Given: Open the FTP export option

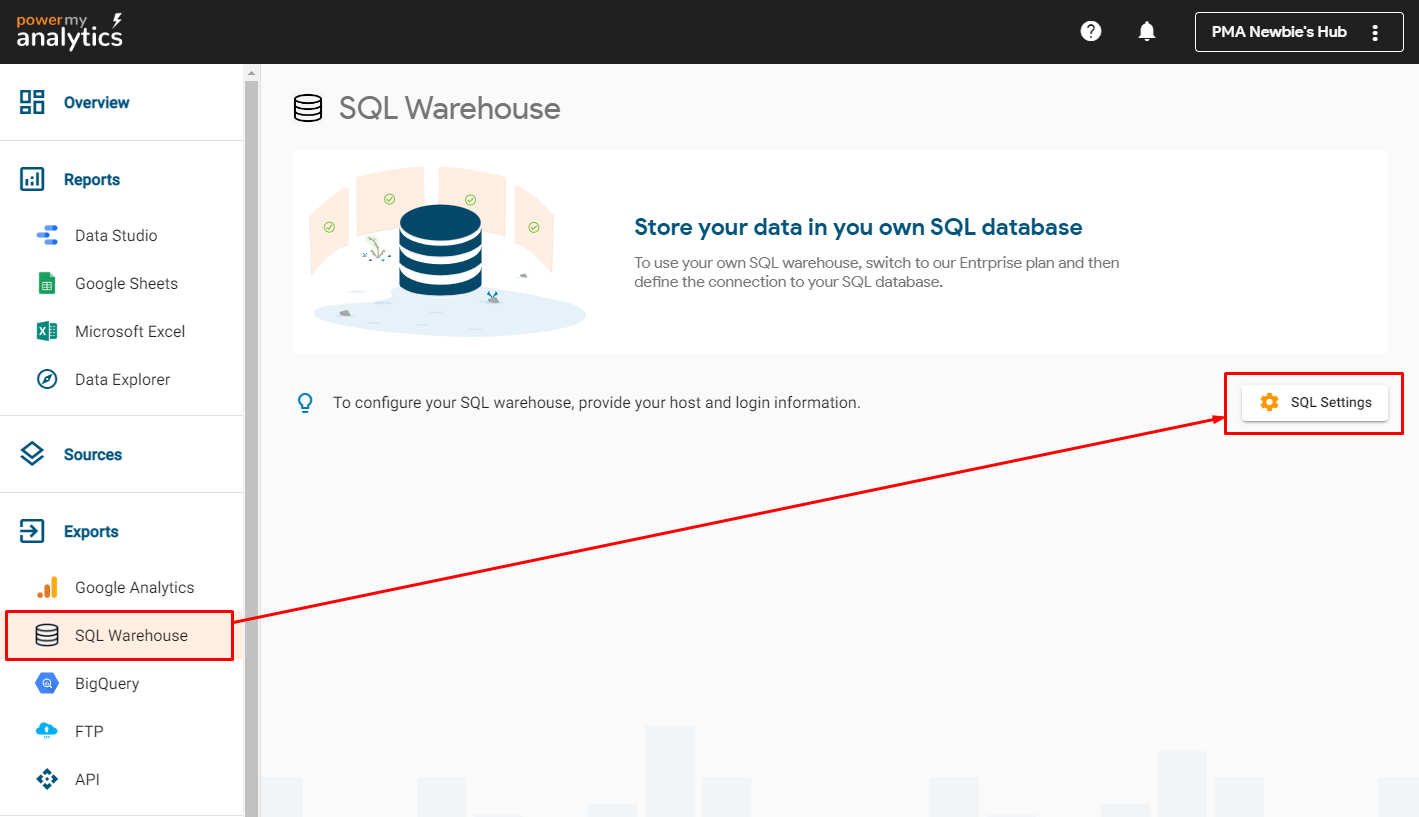Looking at the screenshot, I should [89, 732].
